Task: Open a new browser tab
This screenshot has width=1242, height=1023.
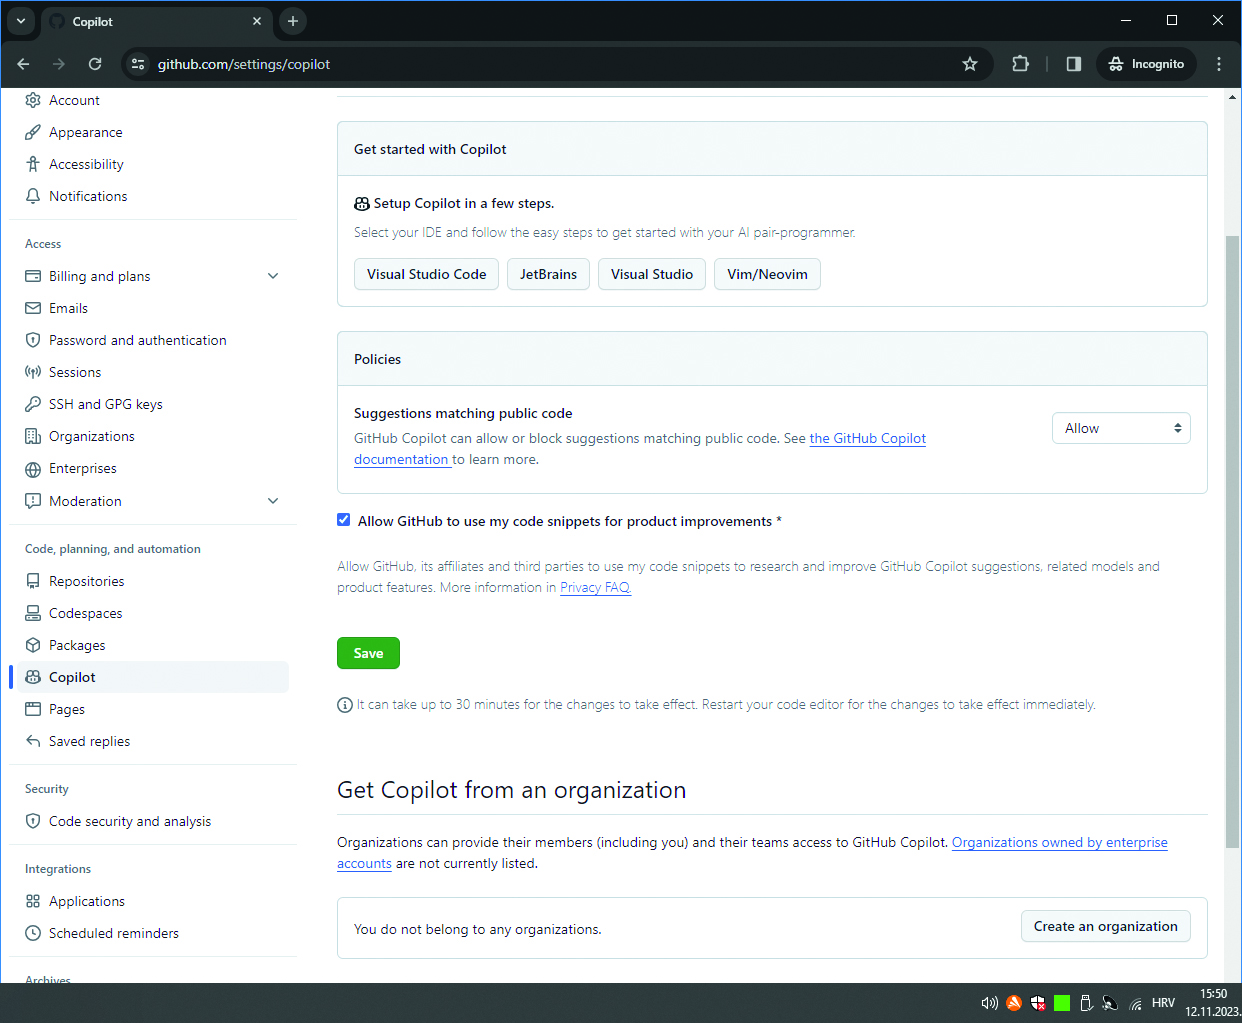Action: (292, 21)
